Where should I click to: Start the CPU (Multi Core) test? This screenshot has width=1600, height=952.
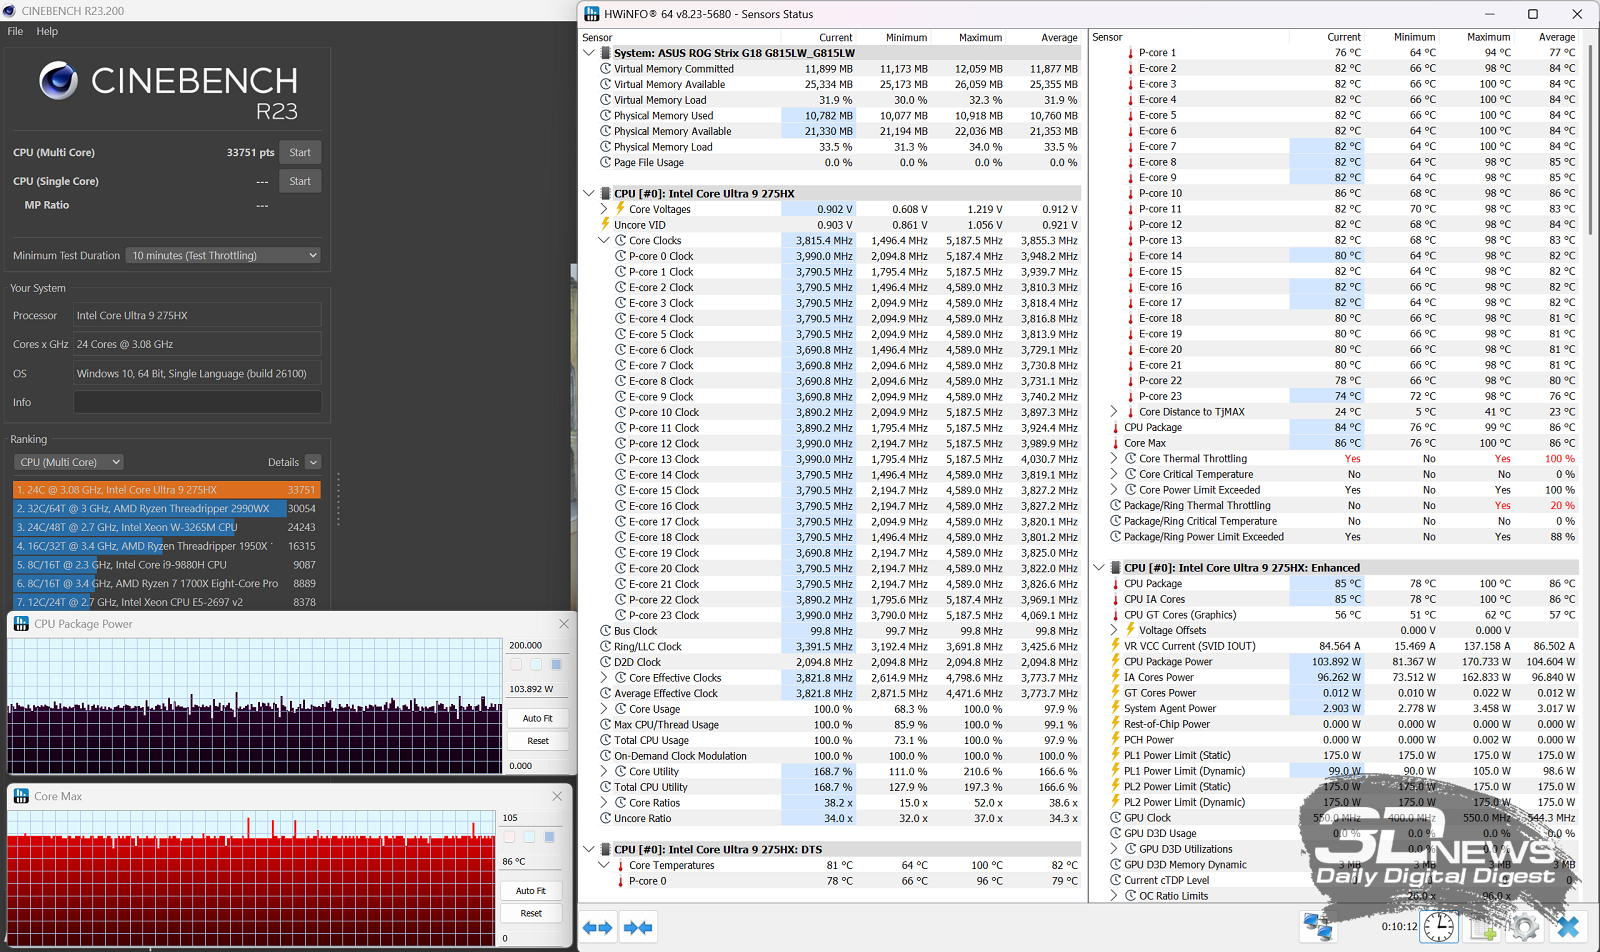(x=300, y=152)
